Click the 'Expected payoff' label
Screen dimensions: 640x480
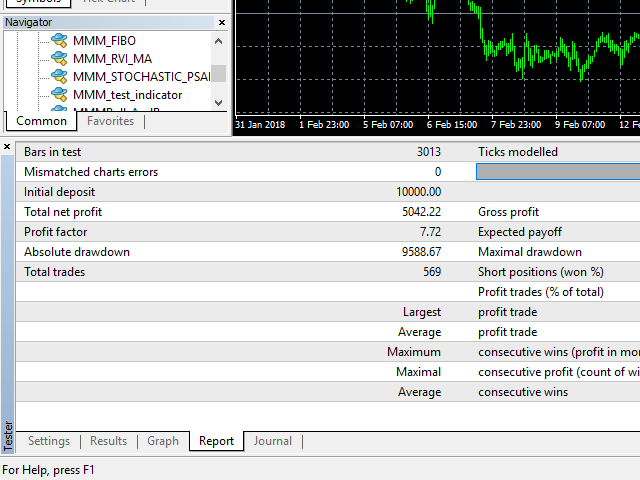pyautogui.click(x=520, y=232)
